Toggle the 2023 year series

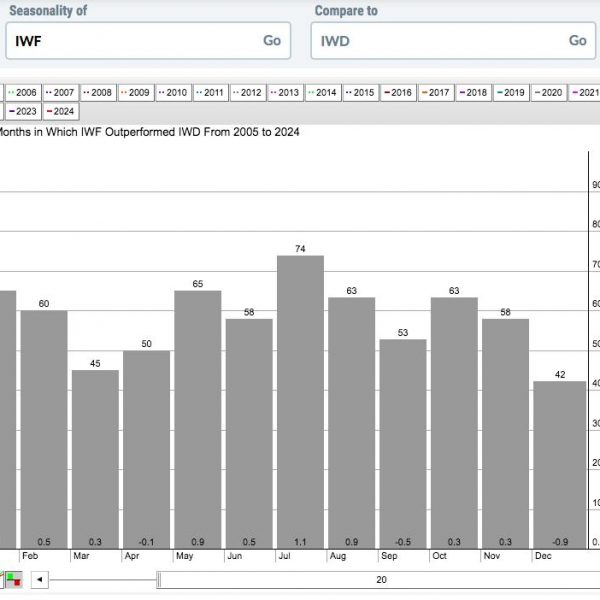[23, 111]
